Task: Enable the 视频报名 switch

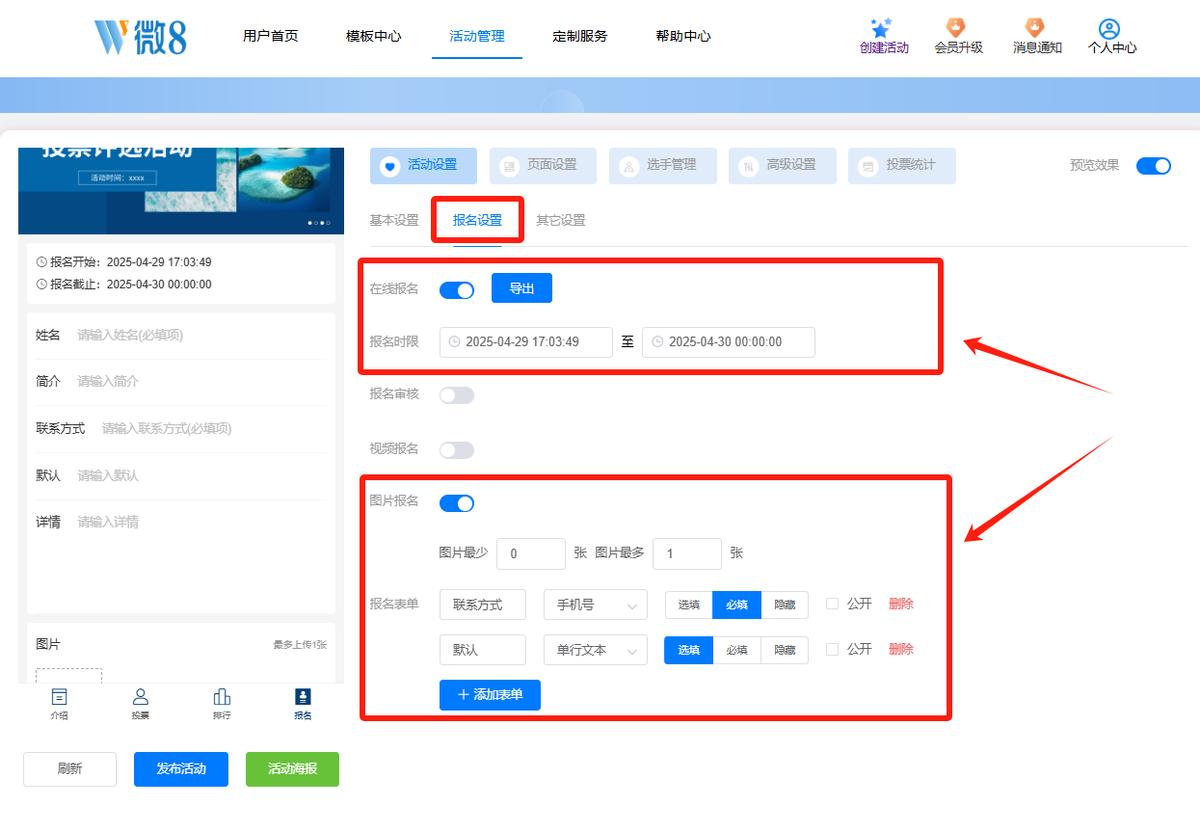Action: point(457,450)
